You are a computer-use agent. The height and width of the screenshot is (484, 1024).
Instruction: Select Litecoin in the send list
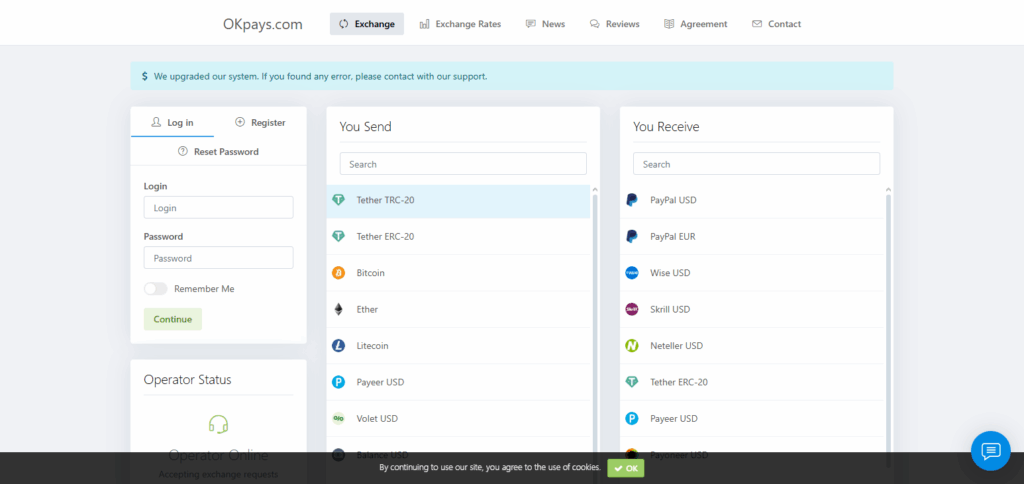click(x=372, y=346)
